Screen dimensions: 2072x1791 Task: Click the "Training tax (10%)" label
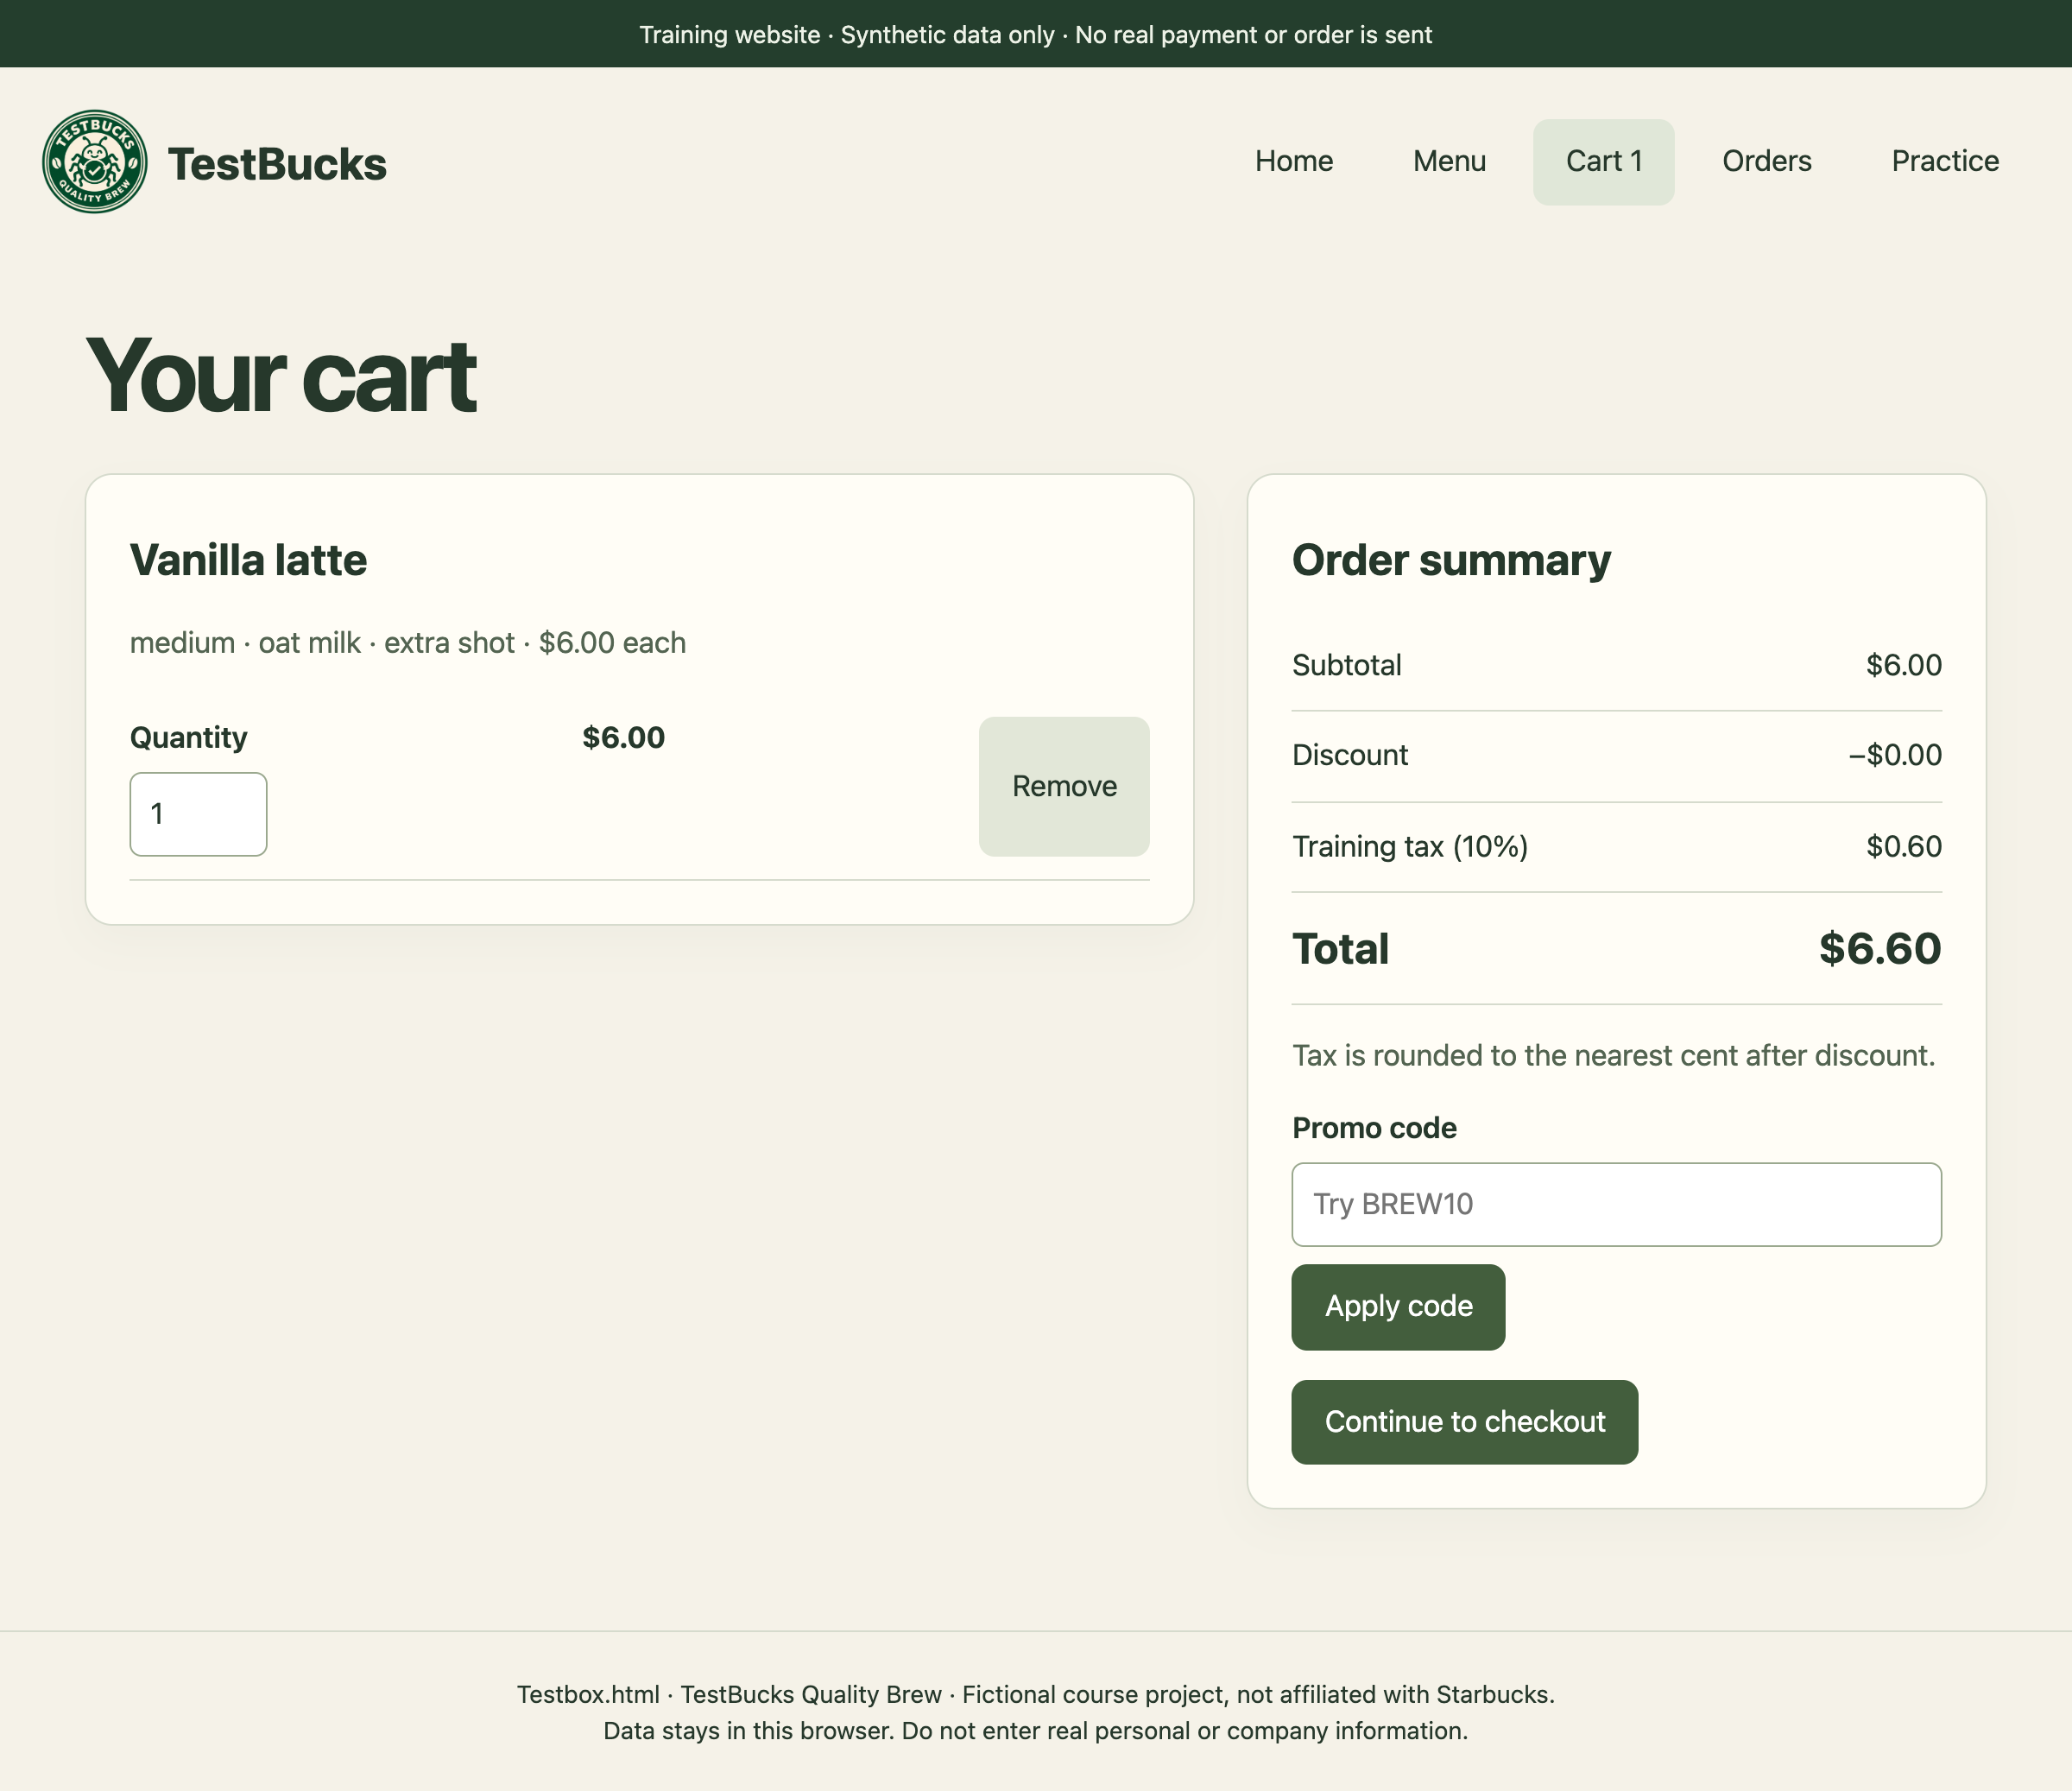click(x=1410, y=847)
